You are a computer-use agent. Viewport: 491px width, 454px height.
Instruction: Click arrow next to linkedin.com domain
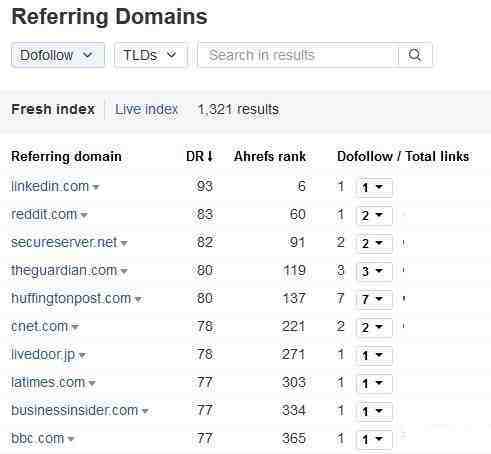[x=96, y=187]
